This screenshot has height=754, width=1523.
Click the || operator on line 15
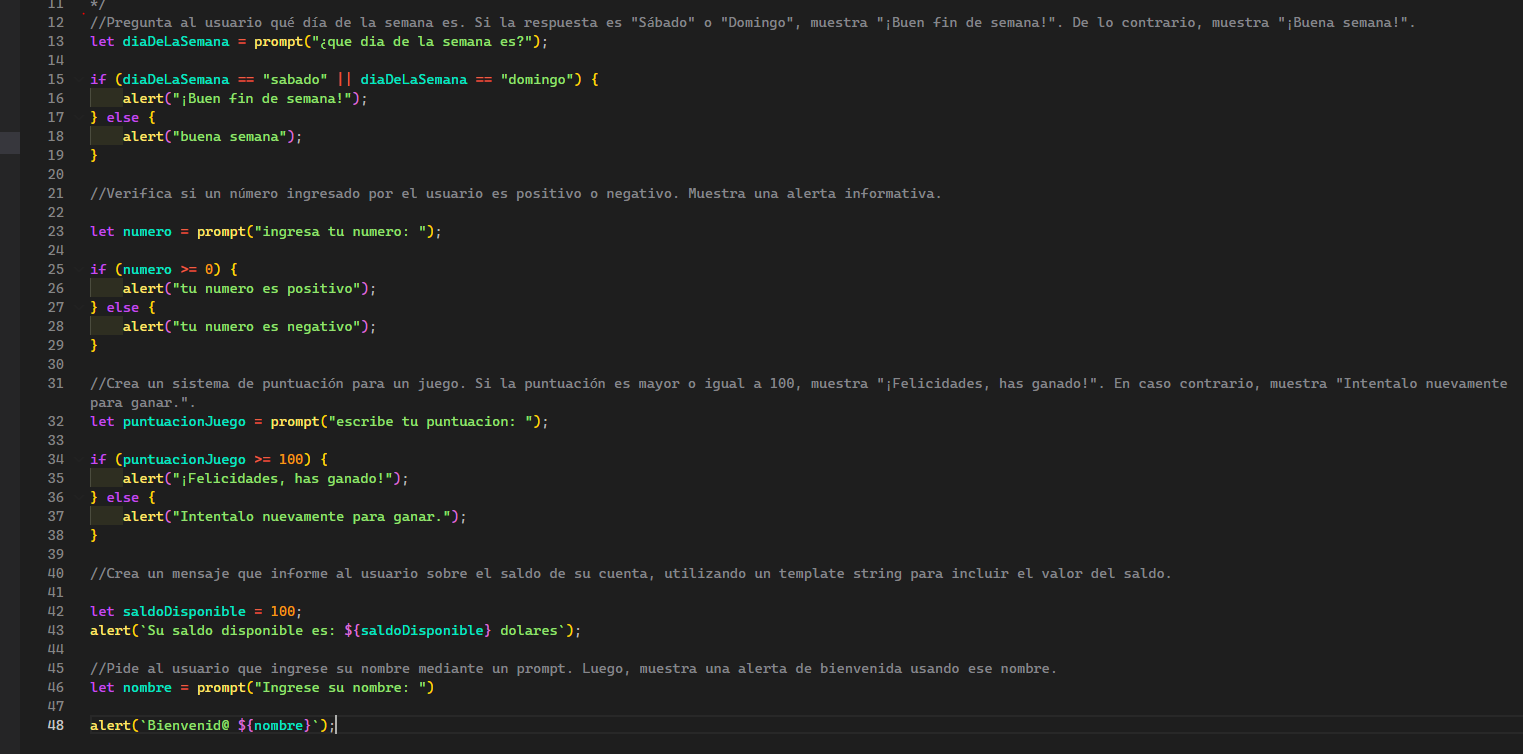click(344, 79)
